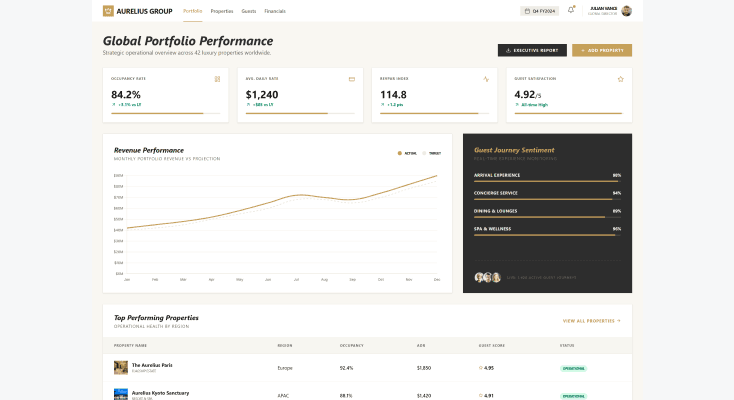Viewport: 734px width, 400px height.
Task: Click the Avg. Daily Rate progress bar
Action: (300, 113)
